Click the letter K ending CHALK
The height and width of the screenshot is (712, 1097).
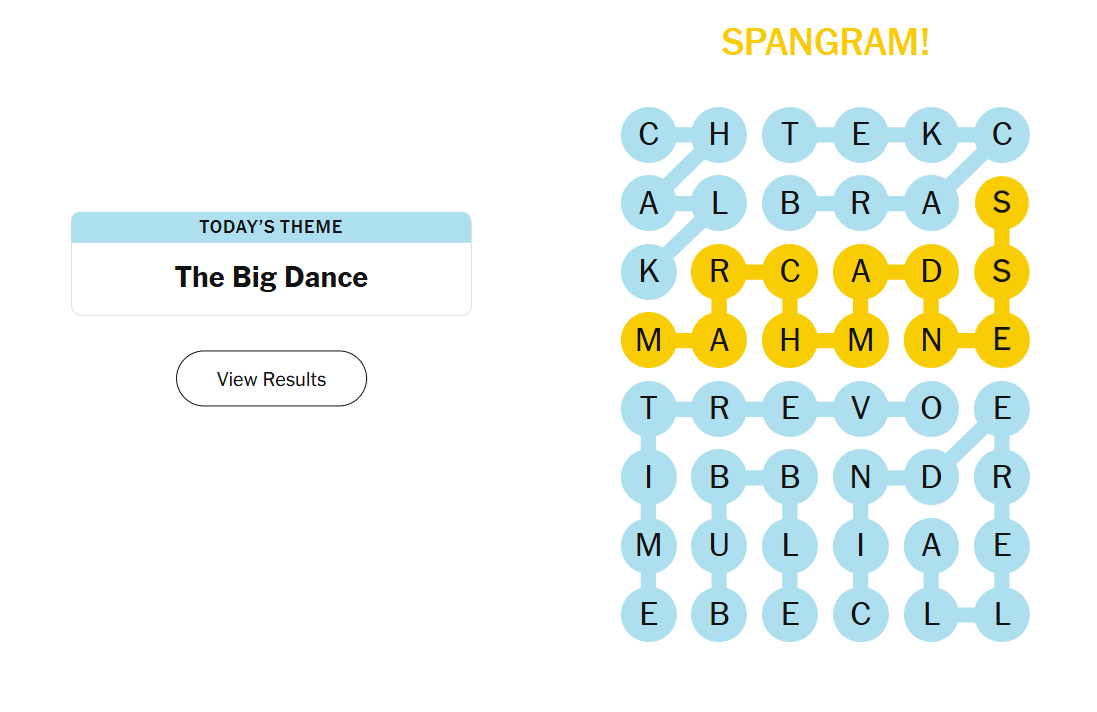coord(649,272)
